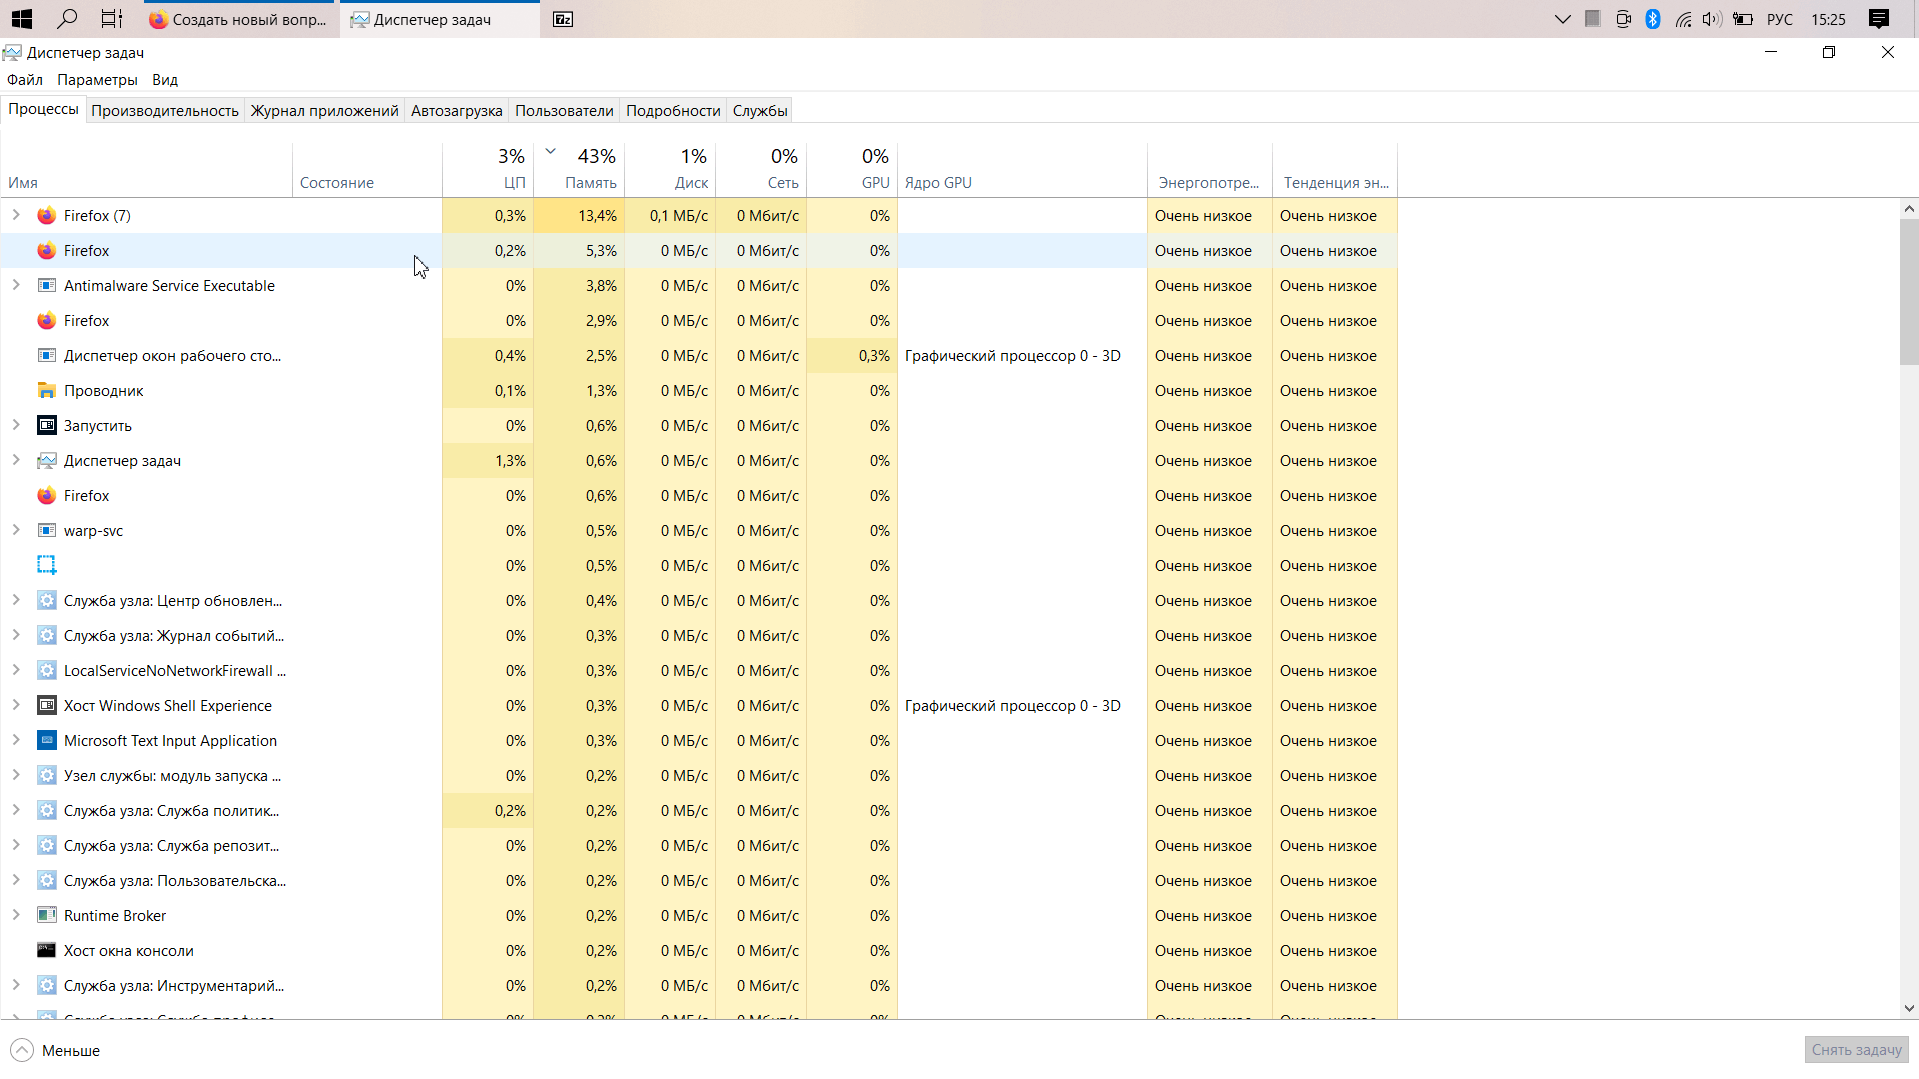
Task: Select the Узел службы: модуль запуска row
Action: click(699, 776)
